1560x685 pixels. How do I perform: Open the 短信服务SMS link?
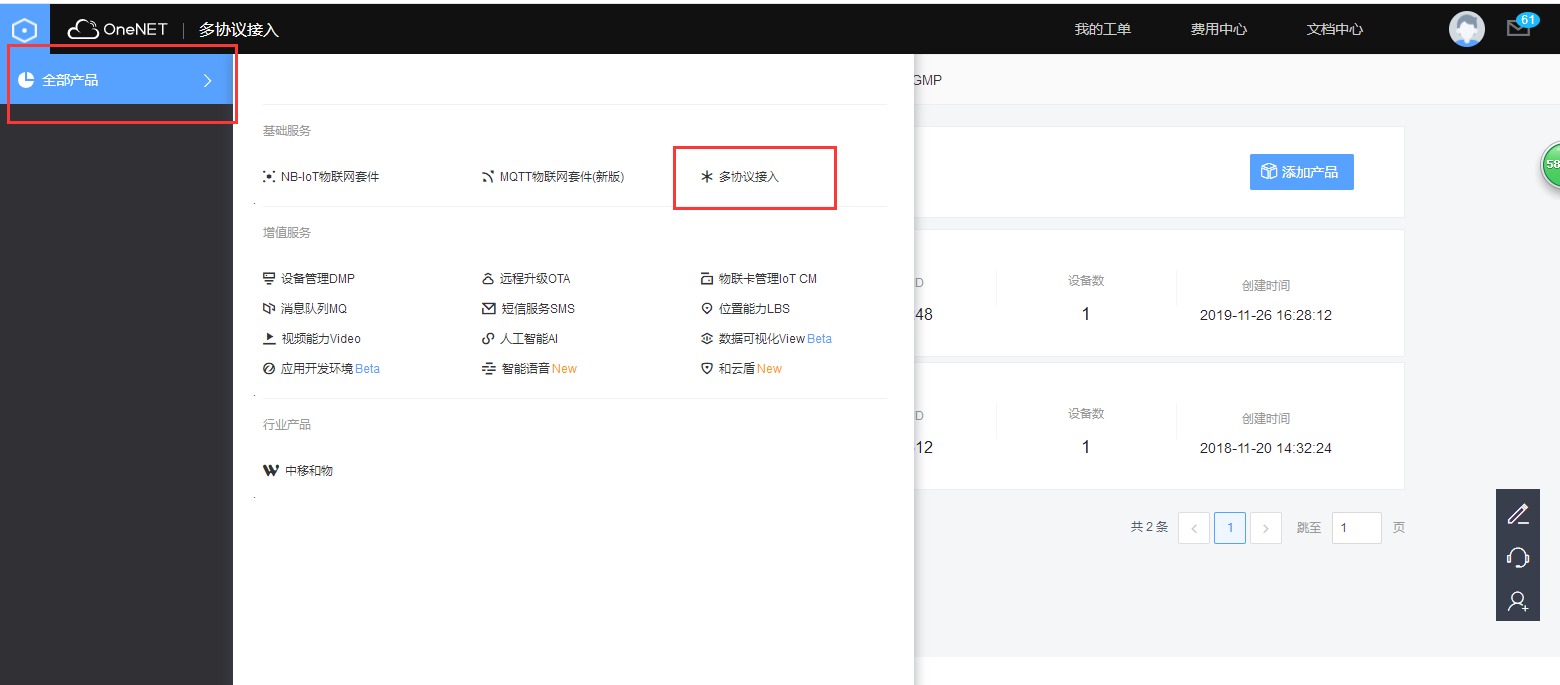click(x=537, y=308)
